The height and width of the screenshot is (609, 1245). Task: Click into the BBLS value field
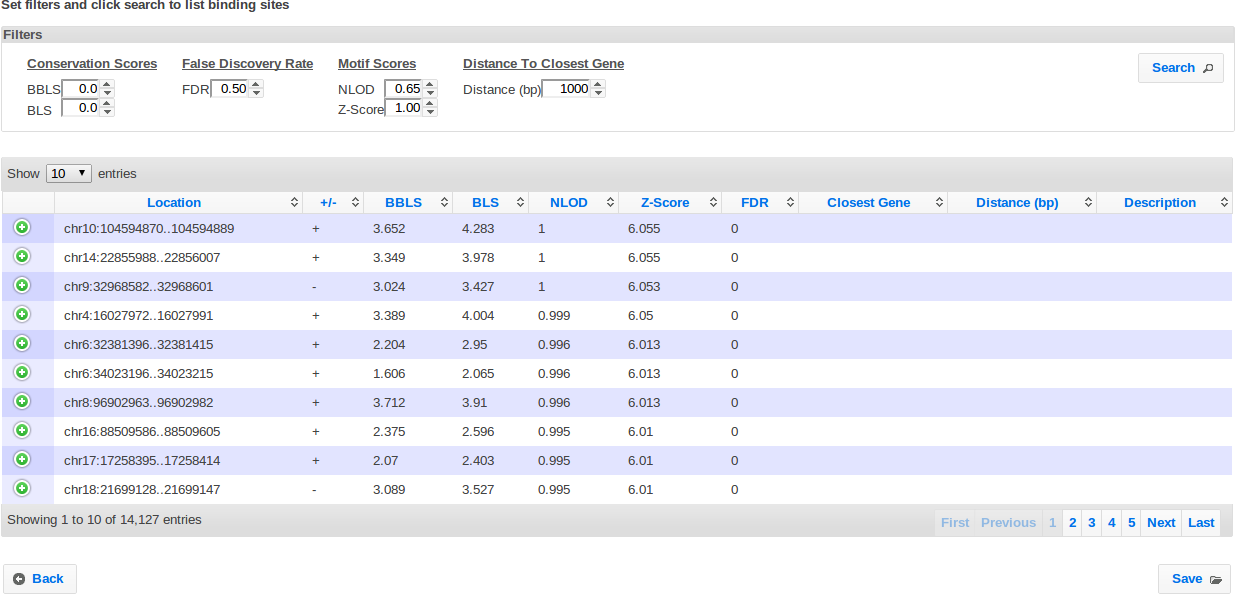pos(81,89)
